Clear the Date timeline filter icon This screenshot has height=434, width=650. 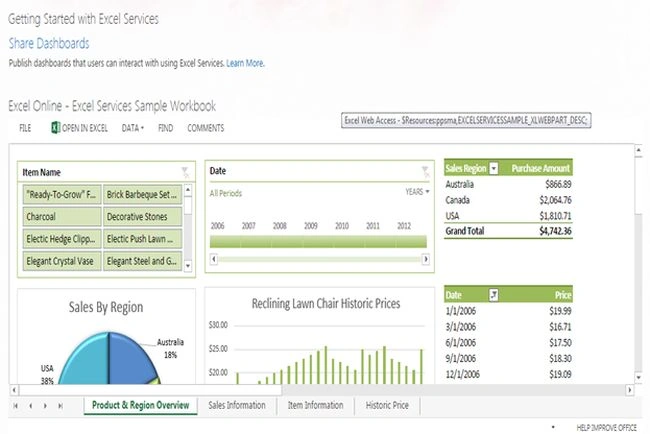click(425, 171)
